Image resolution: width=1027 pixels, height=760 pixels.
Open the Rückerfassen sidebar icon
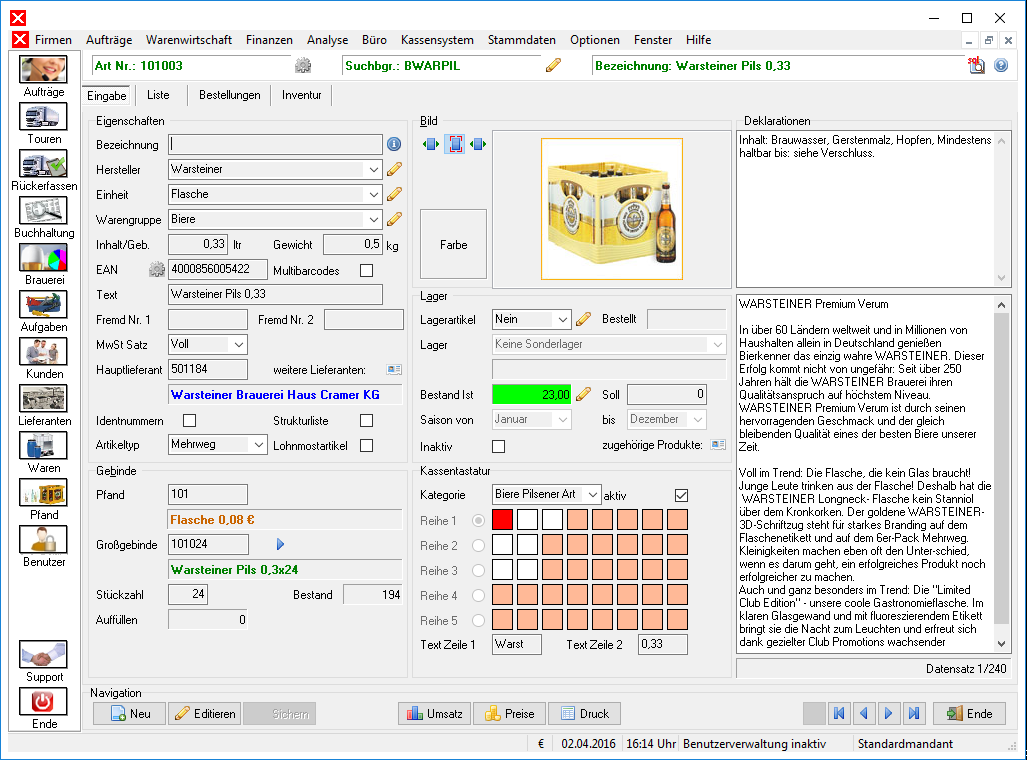(x=43, y=164)
